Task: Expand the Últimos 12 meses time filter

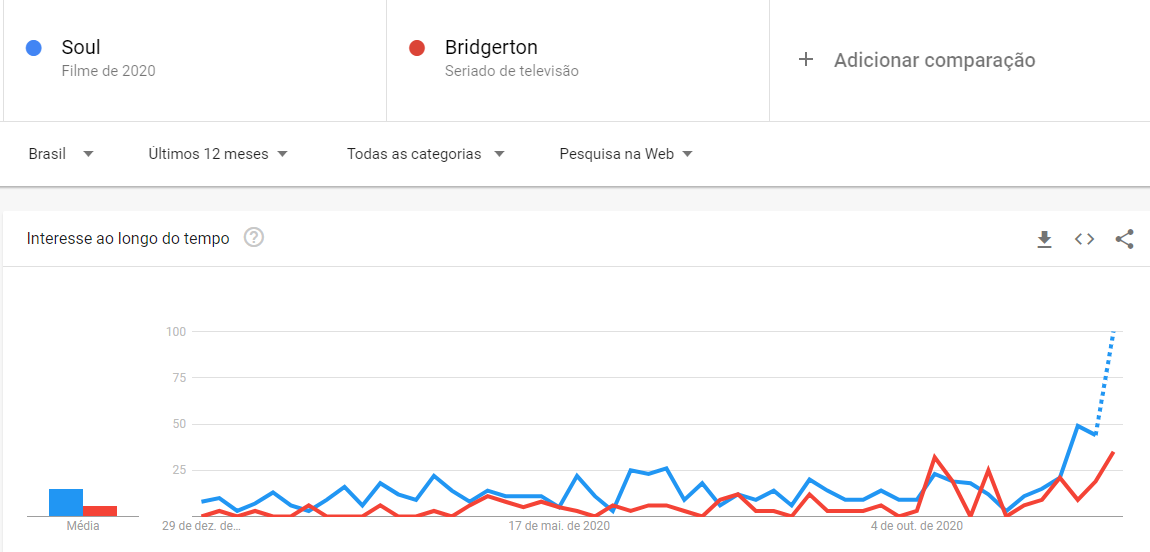Action: 218,154
